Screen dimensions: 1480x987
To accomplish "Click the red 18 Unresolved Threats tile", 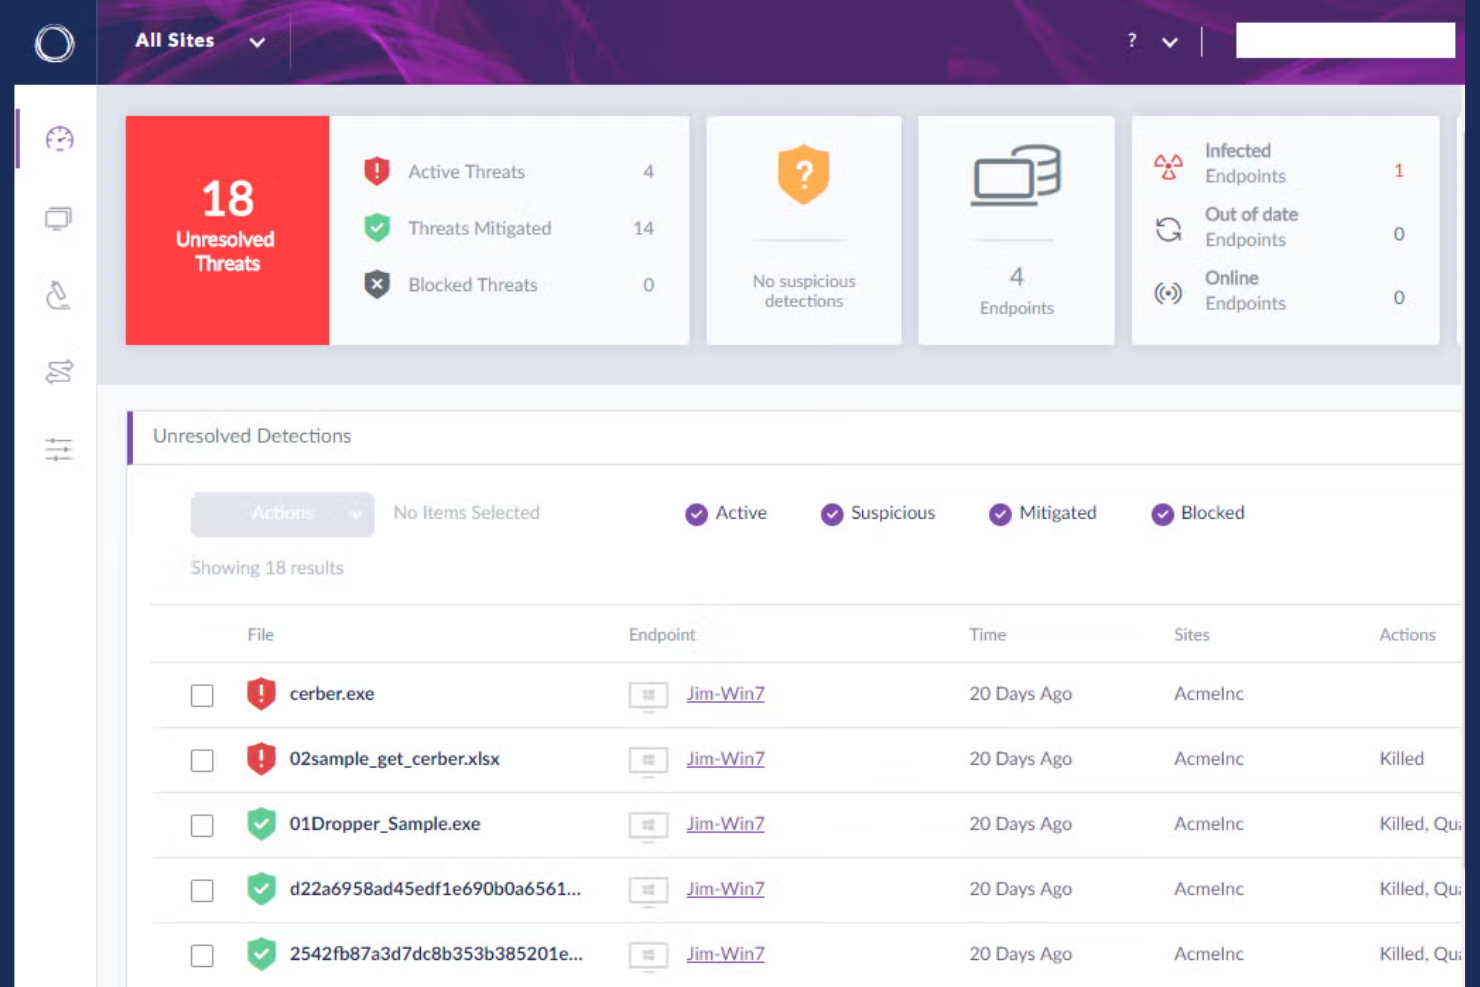I will pos(226,229).
